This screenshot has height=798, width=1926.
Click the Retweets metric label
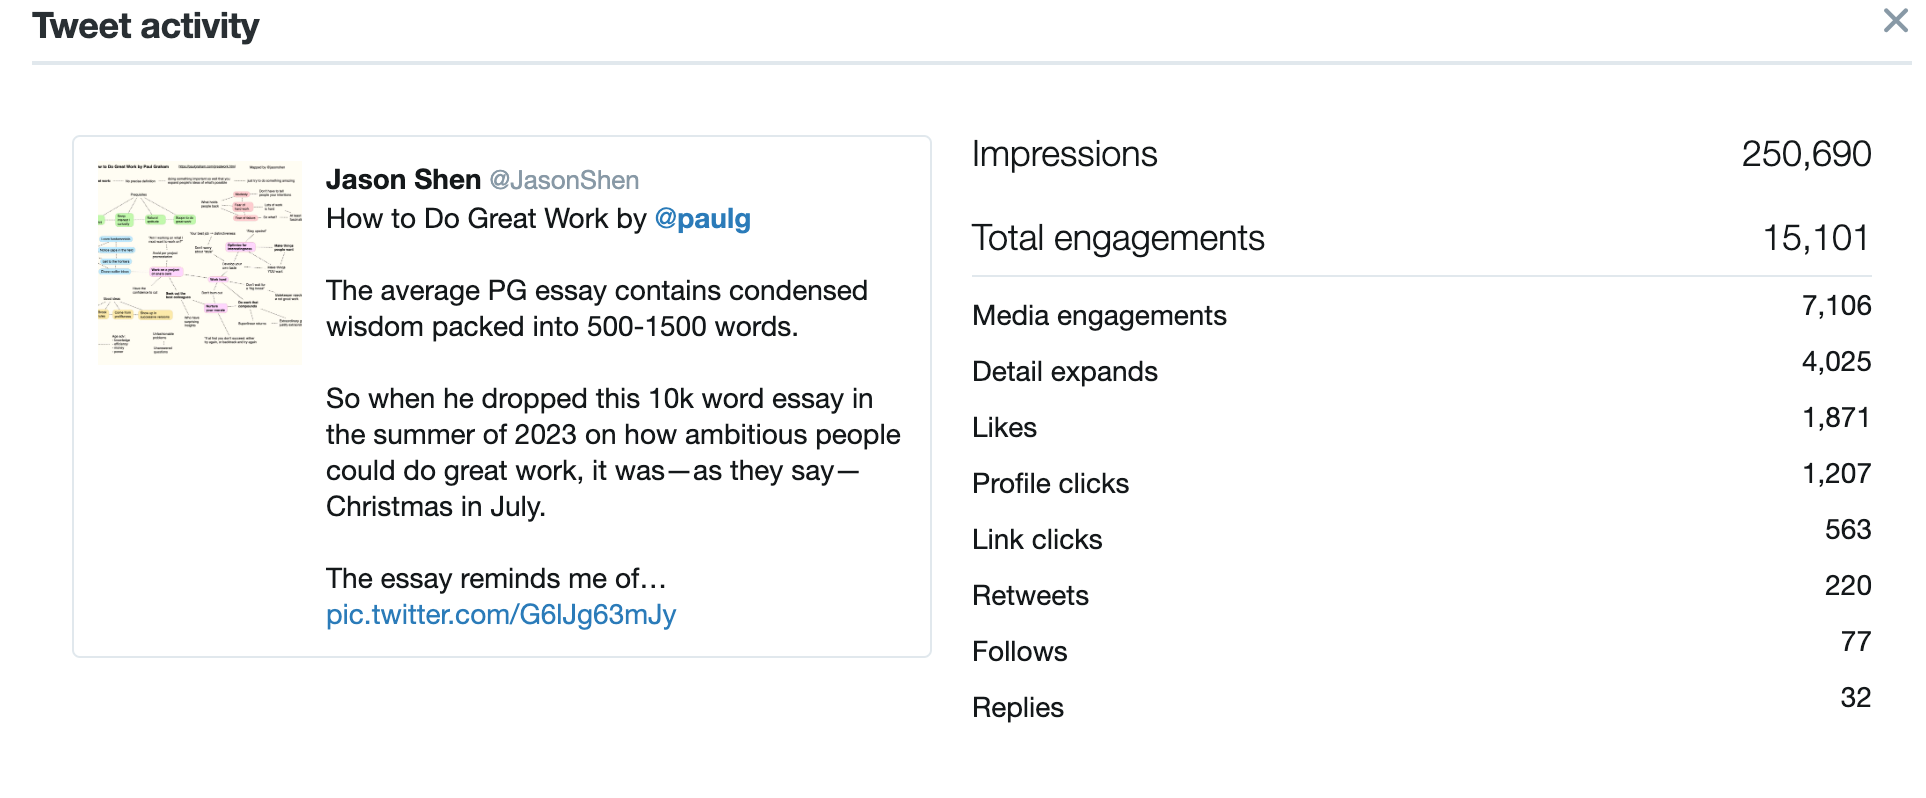1030,596
